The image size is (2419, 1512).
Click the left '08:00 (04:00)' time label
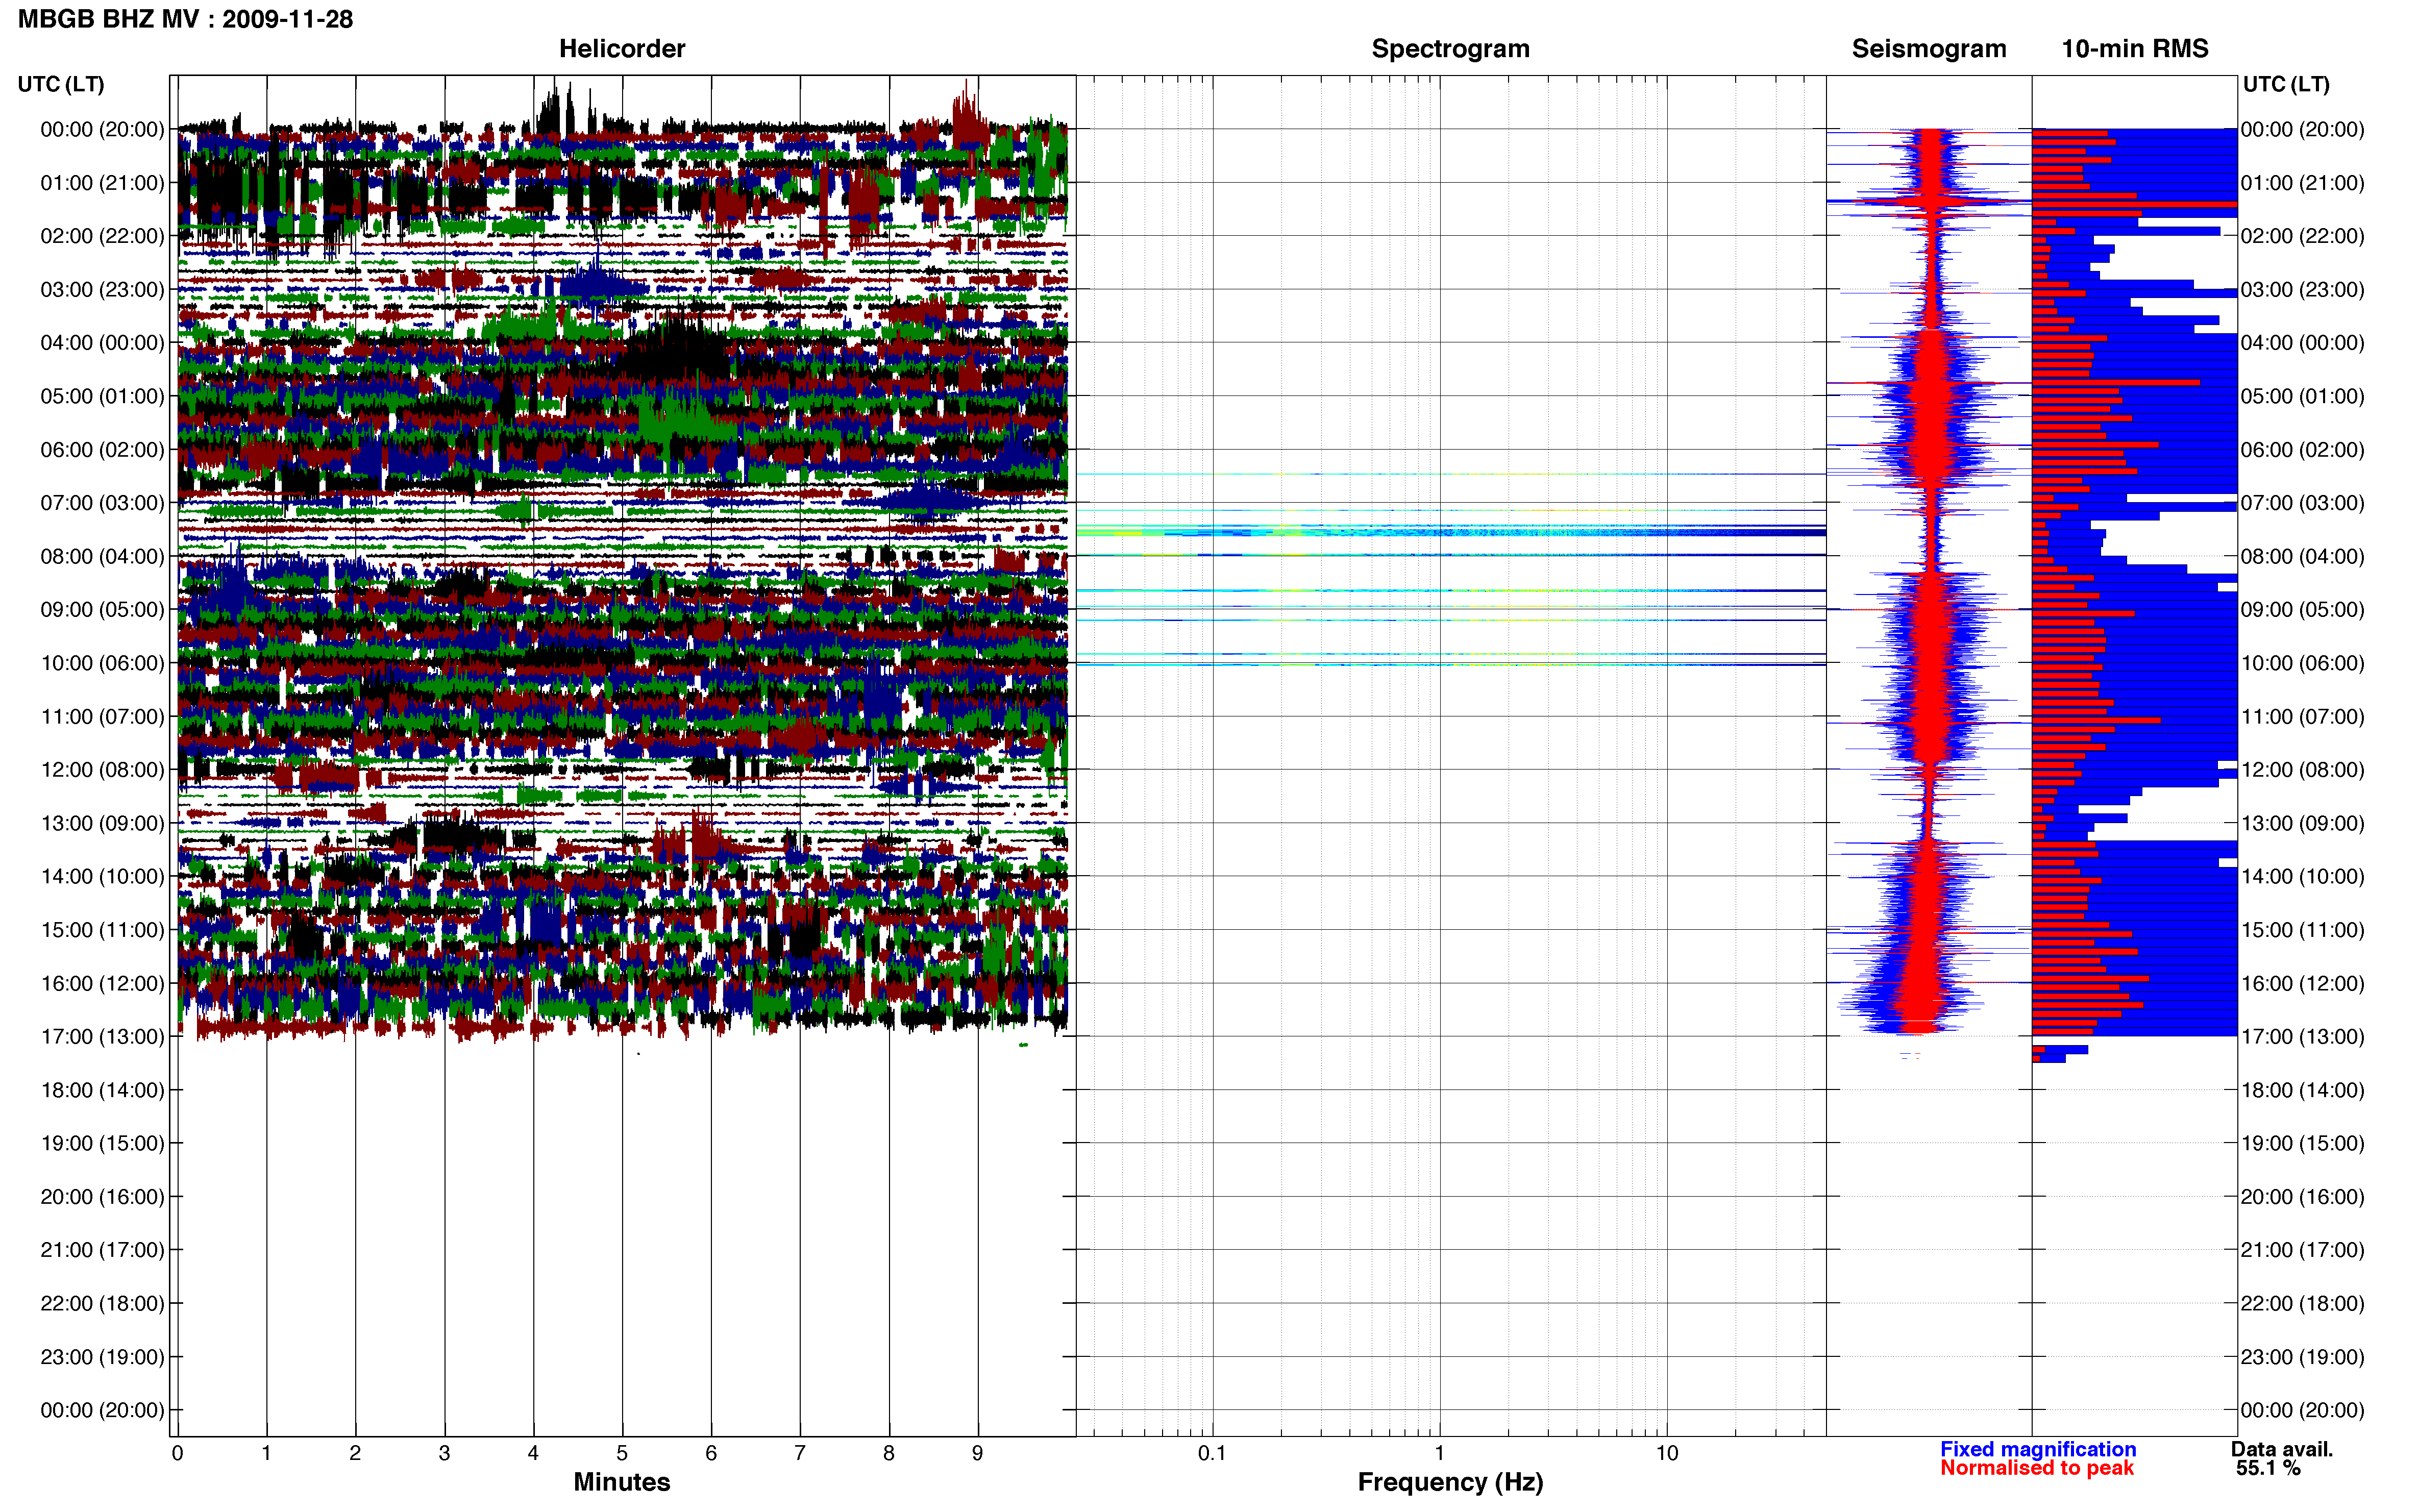(102, 556)
